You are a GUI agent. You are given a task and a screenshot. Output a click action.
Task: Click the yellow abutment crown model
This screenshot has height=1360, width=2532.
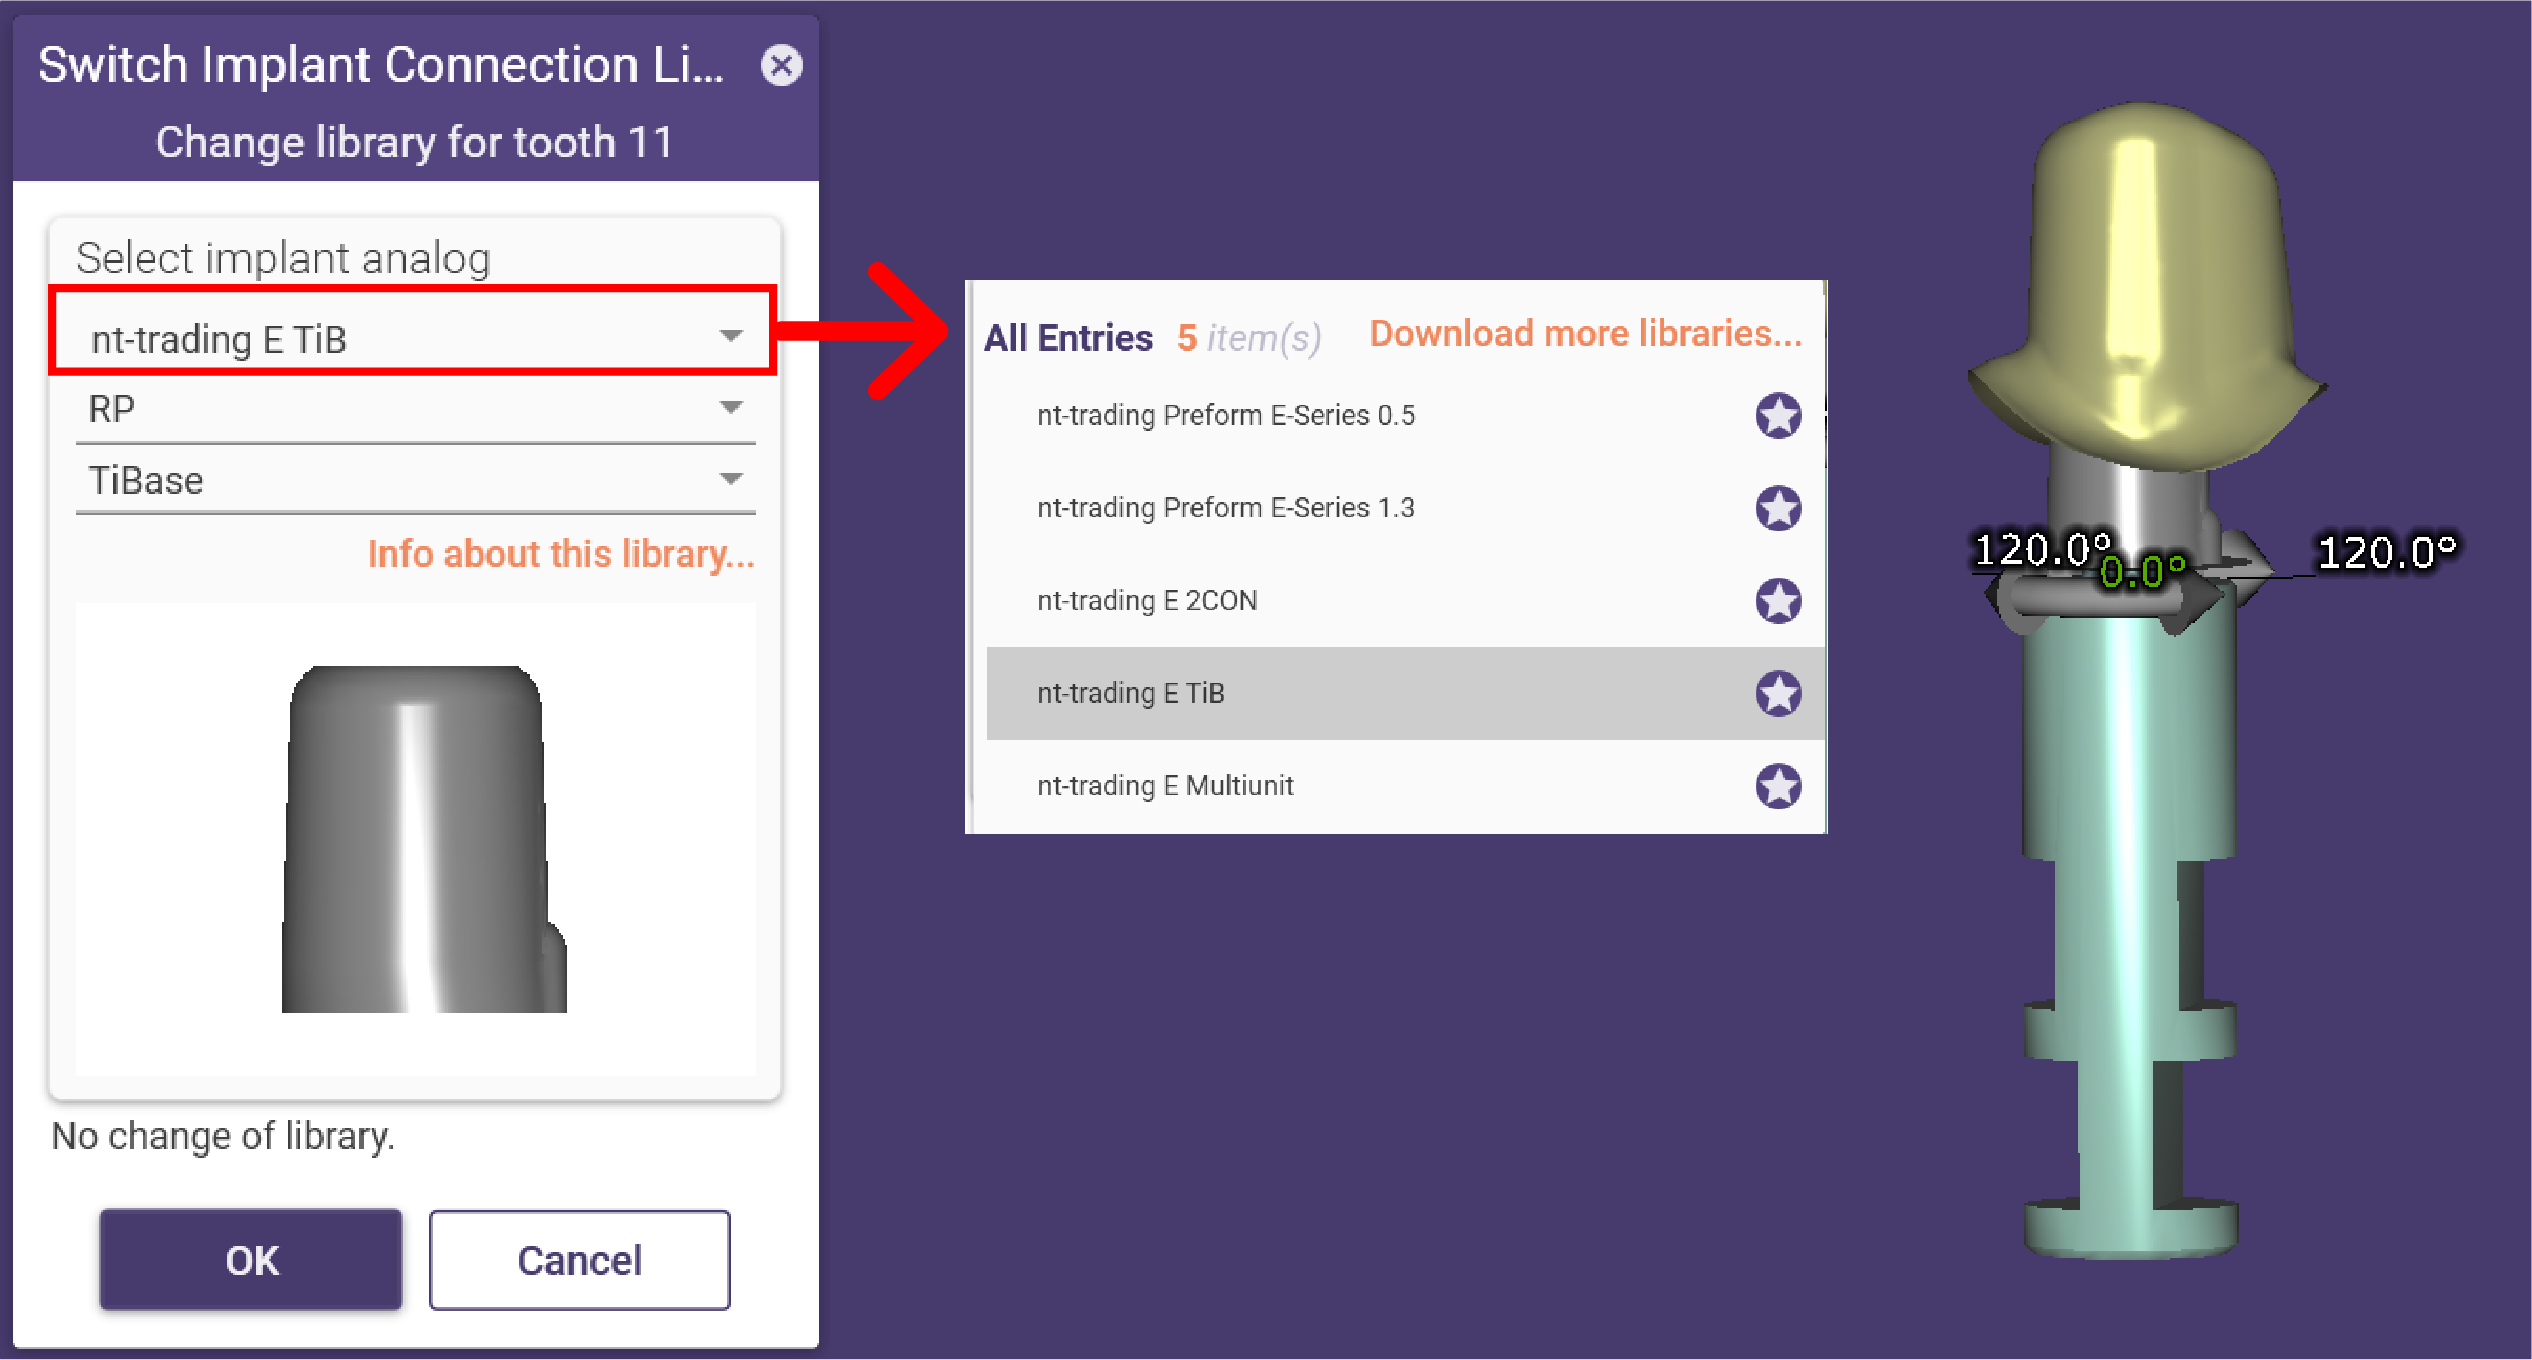[x=2146, y=285]
